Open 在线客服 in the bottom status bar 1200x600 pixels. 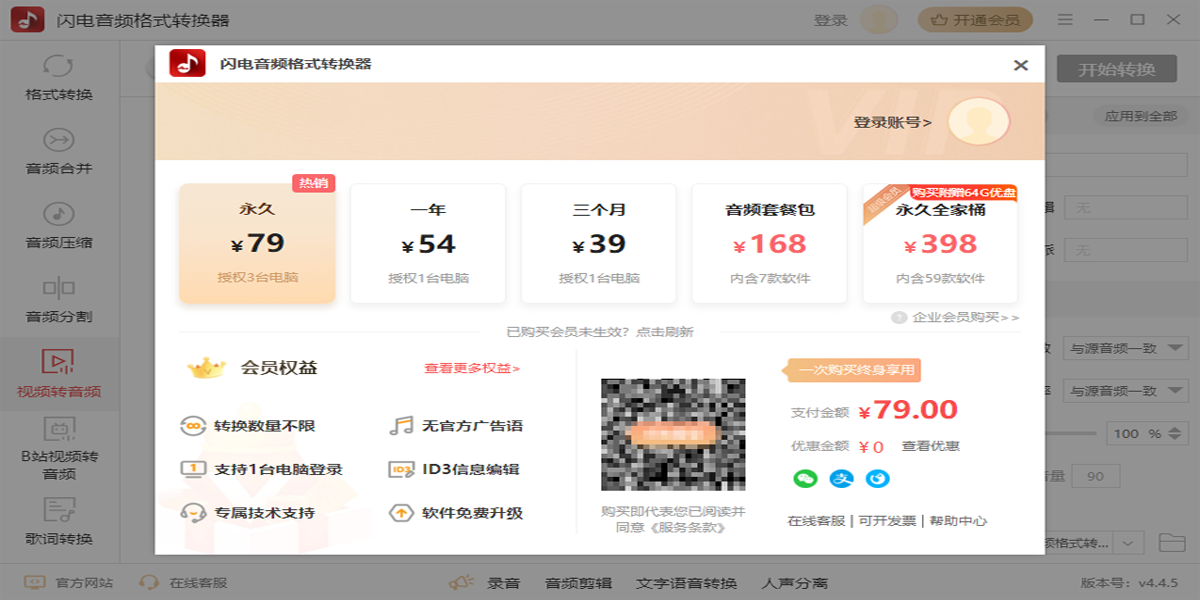tap(184, 583)
